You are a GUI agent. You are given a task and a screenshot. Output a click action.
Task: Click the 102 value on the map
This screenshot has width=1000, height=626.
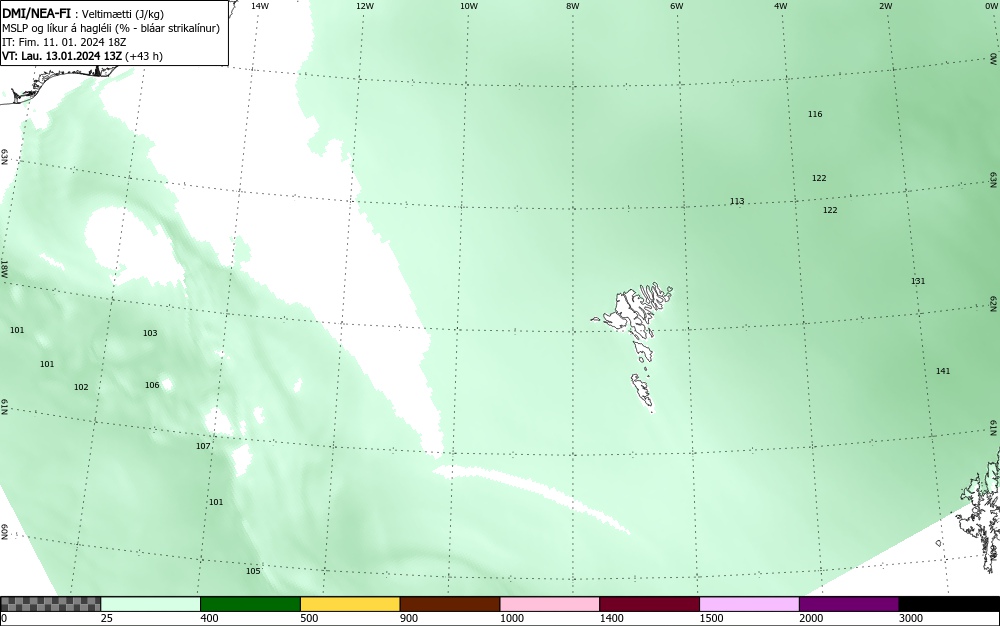(81, 388)
